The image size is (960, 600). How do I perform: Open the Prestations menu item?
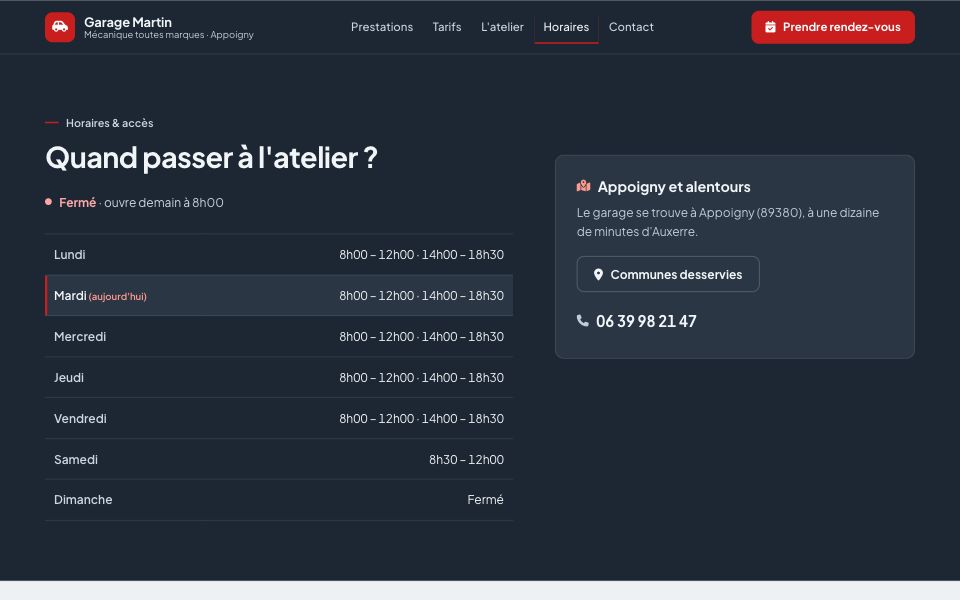coord(381,27)
